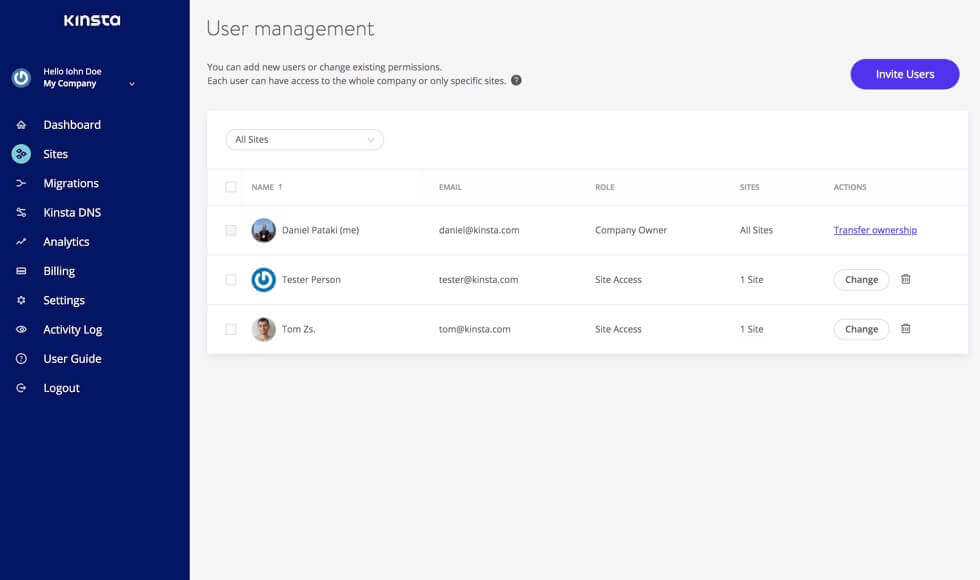Check the select-all box in the table header
Screen dimensions: 980x580
point(231,186)
